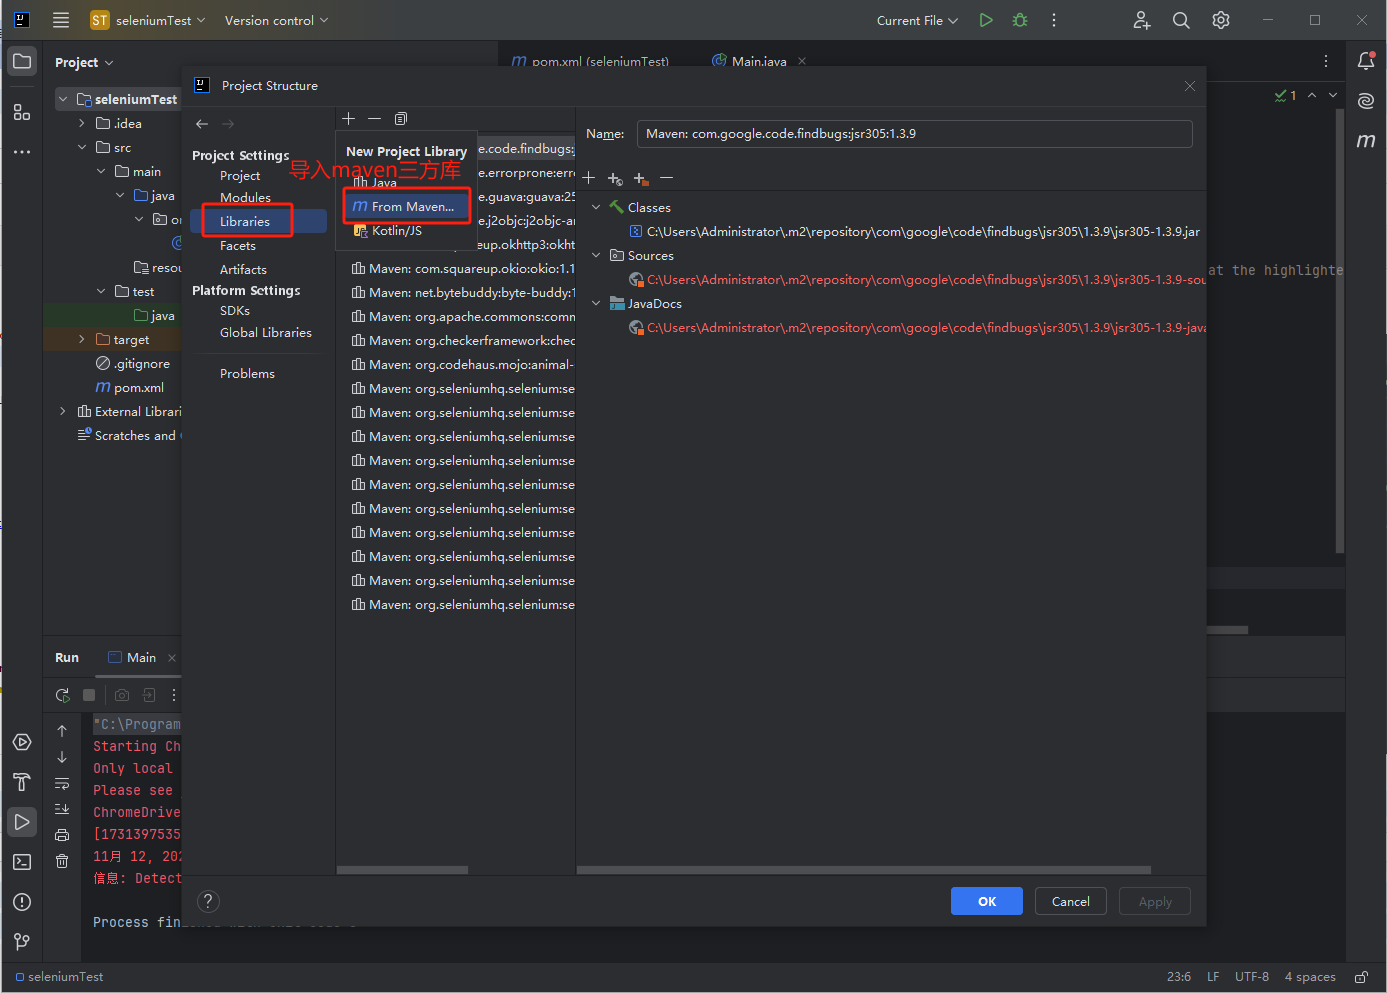Screen dimensions: 1387x993
Task: Open the Terminal tool window
Action: pyautogui.click(x=22, y=862)
